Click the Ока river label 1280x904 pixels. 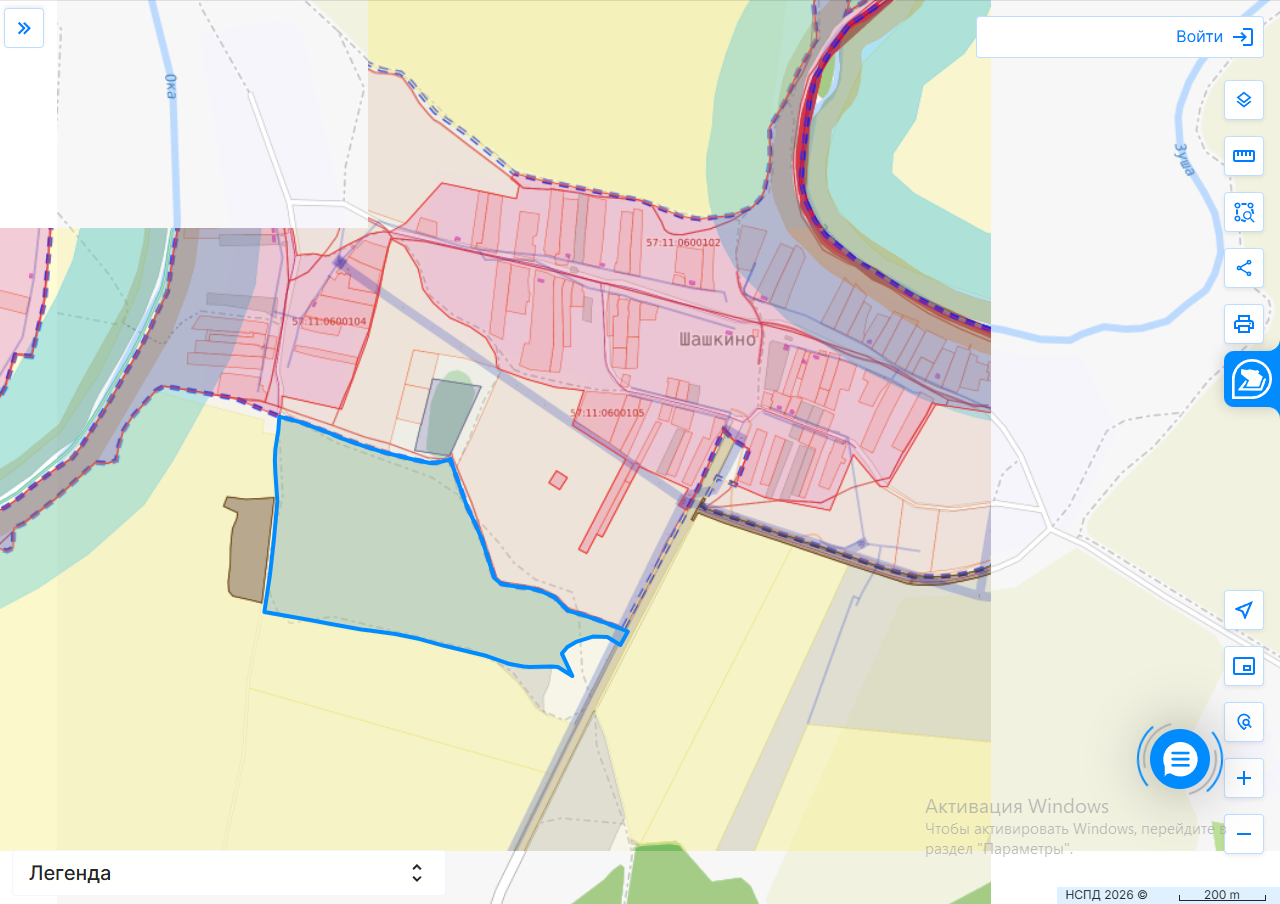[171, 86]
